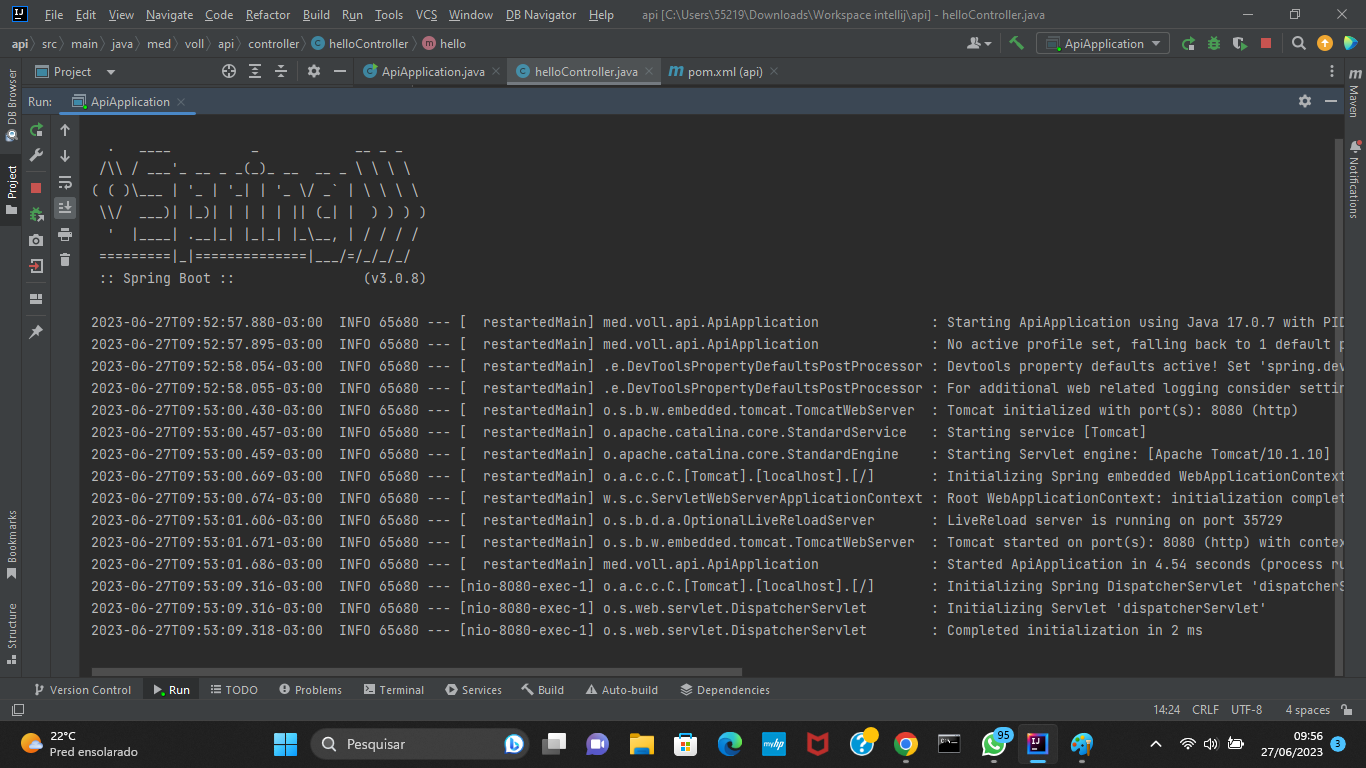Image resolution: width=1366 pixels, height=768 pixels.
Task: Open the File menu
Action: click(x=54, y=15)
